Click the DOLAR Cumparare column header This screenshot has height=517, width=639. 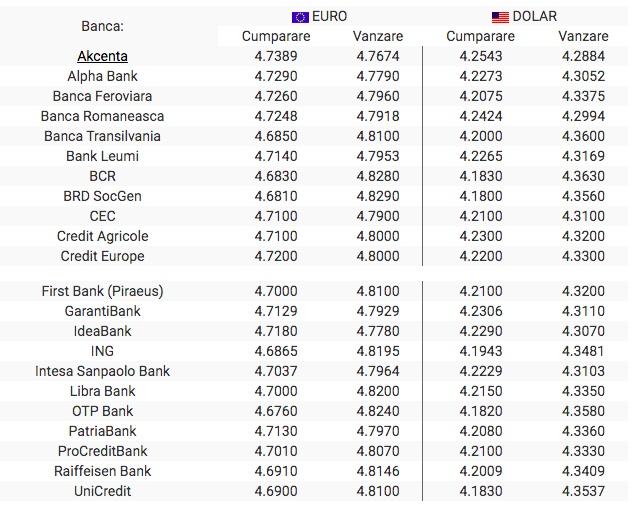point(481,37)
